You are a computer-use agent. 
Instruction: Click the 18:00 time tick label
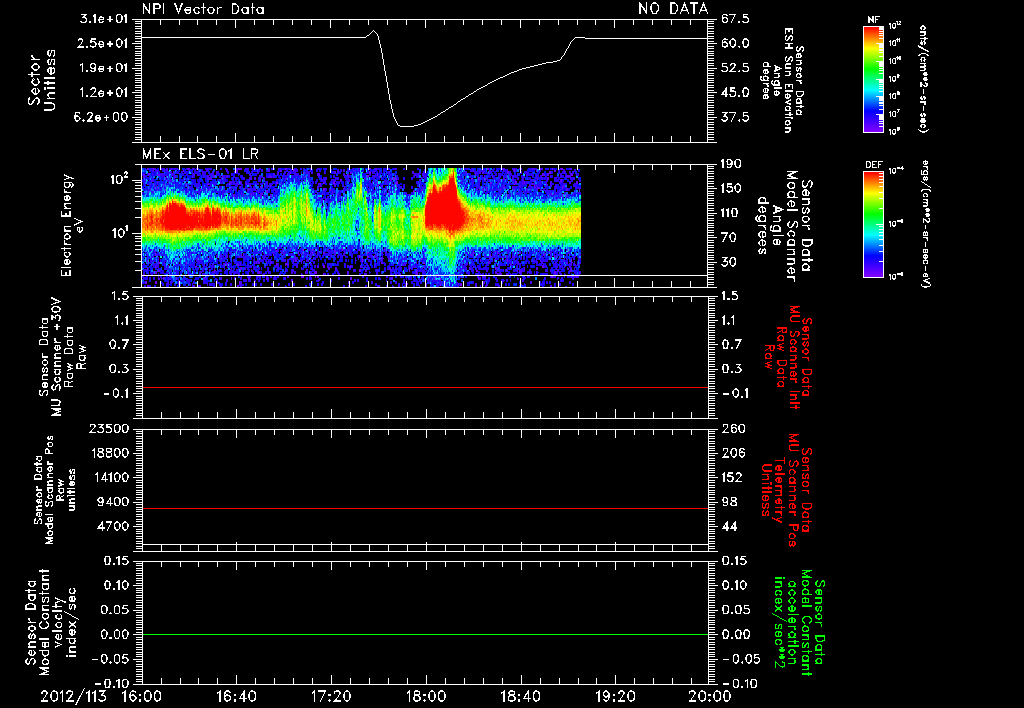pyautogui.click(x=426, y=696)
